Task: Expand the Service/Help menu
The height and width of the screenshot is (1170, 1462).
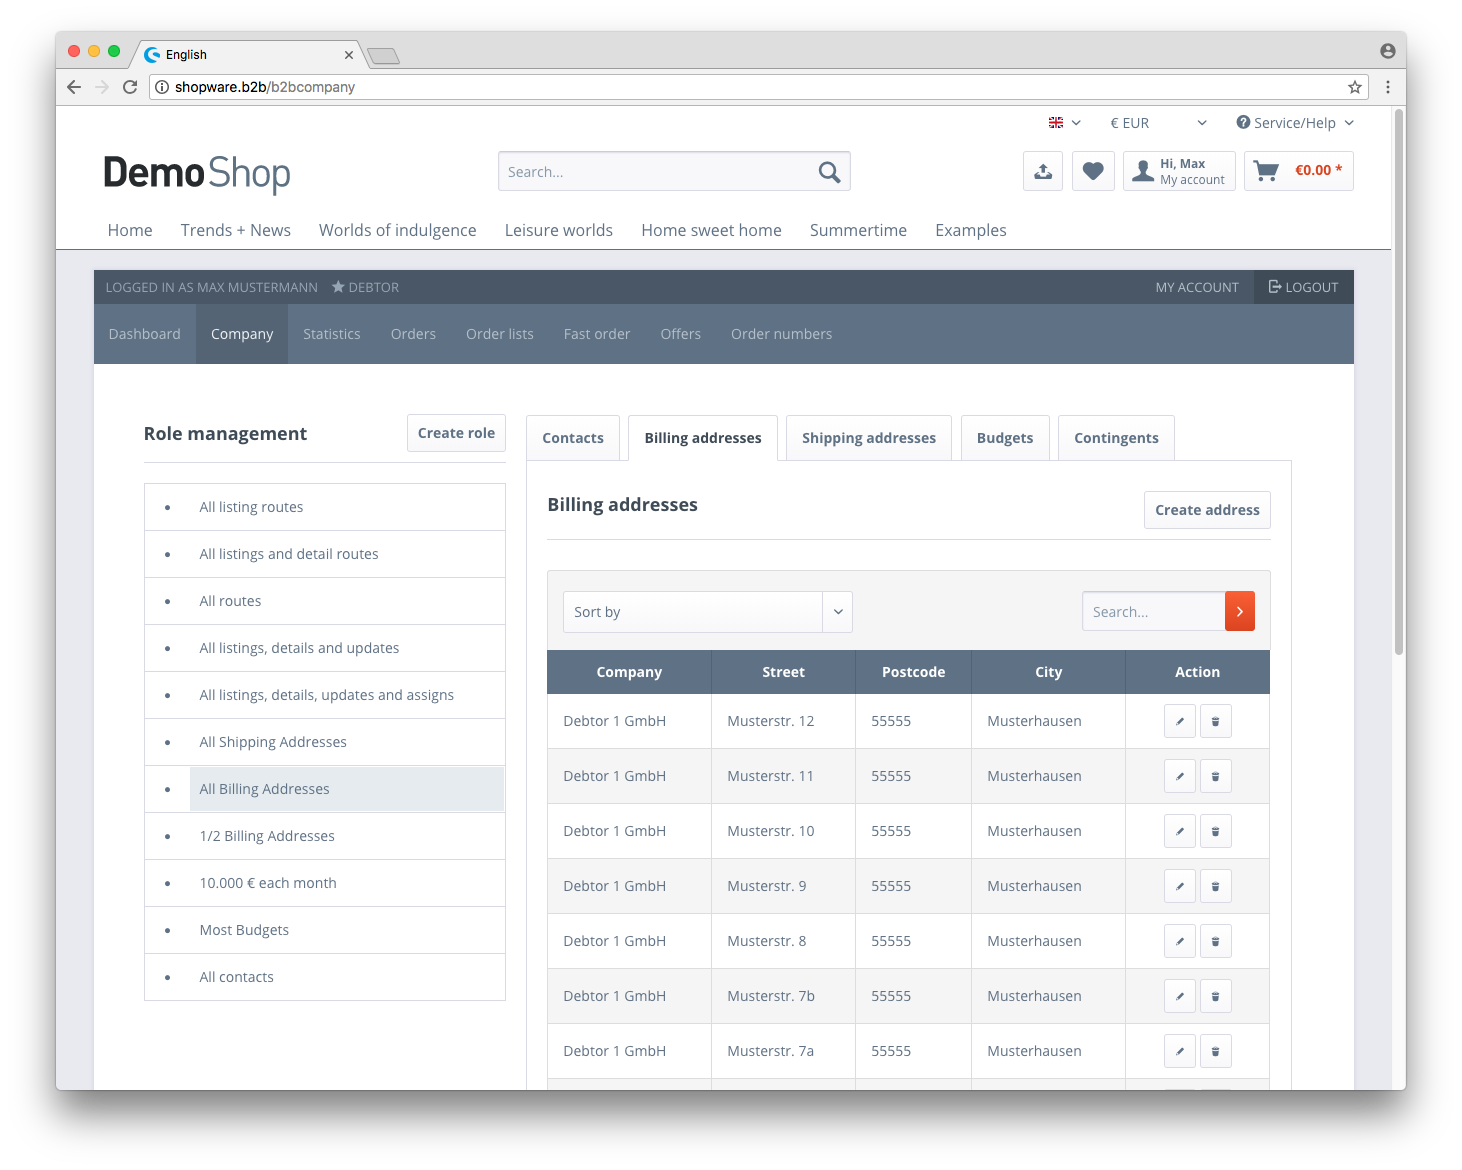Action: pos(1295,123)
